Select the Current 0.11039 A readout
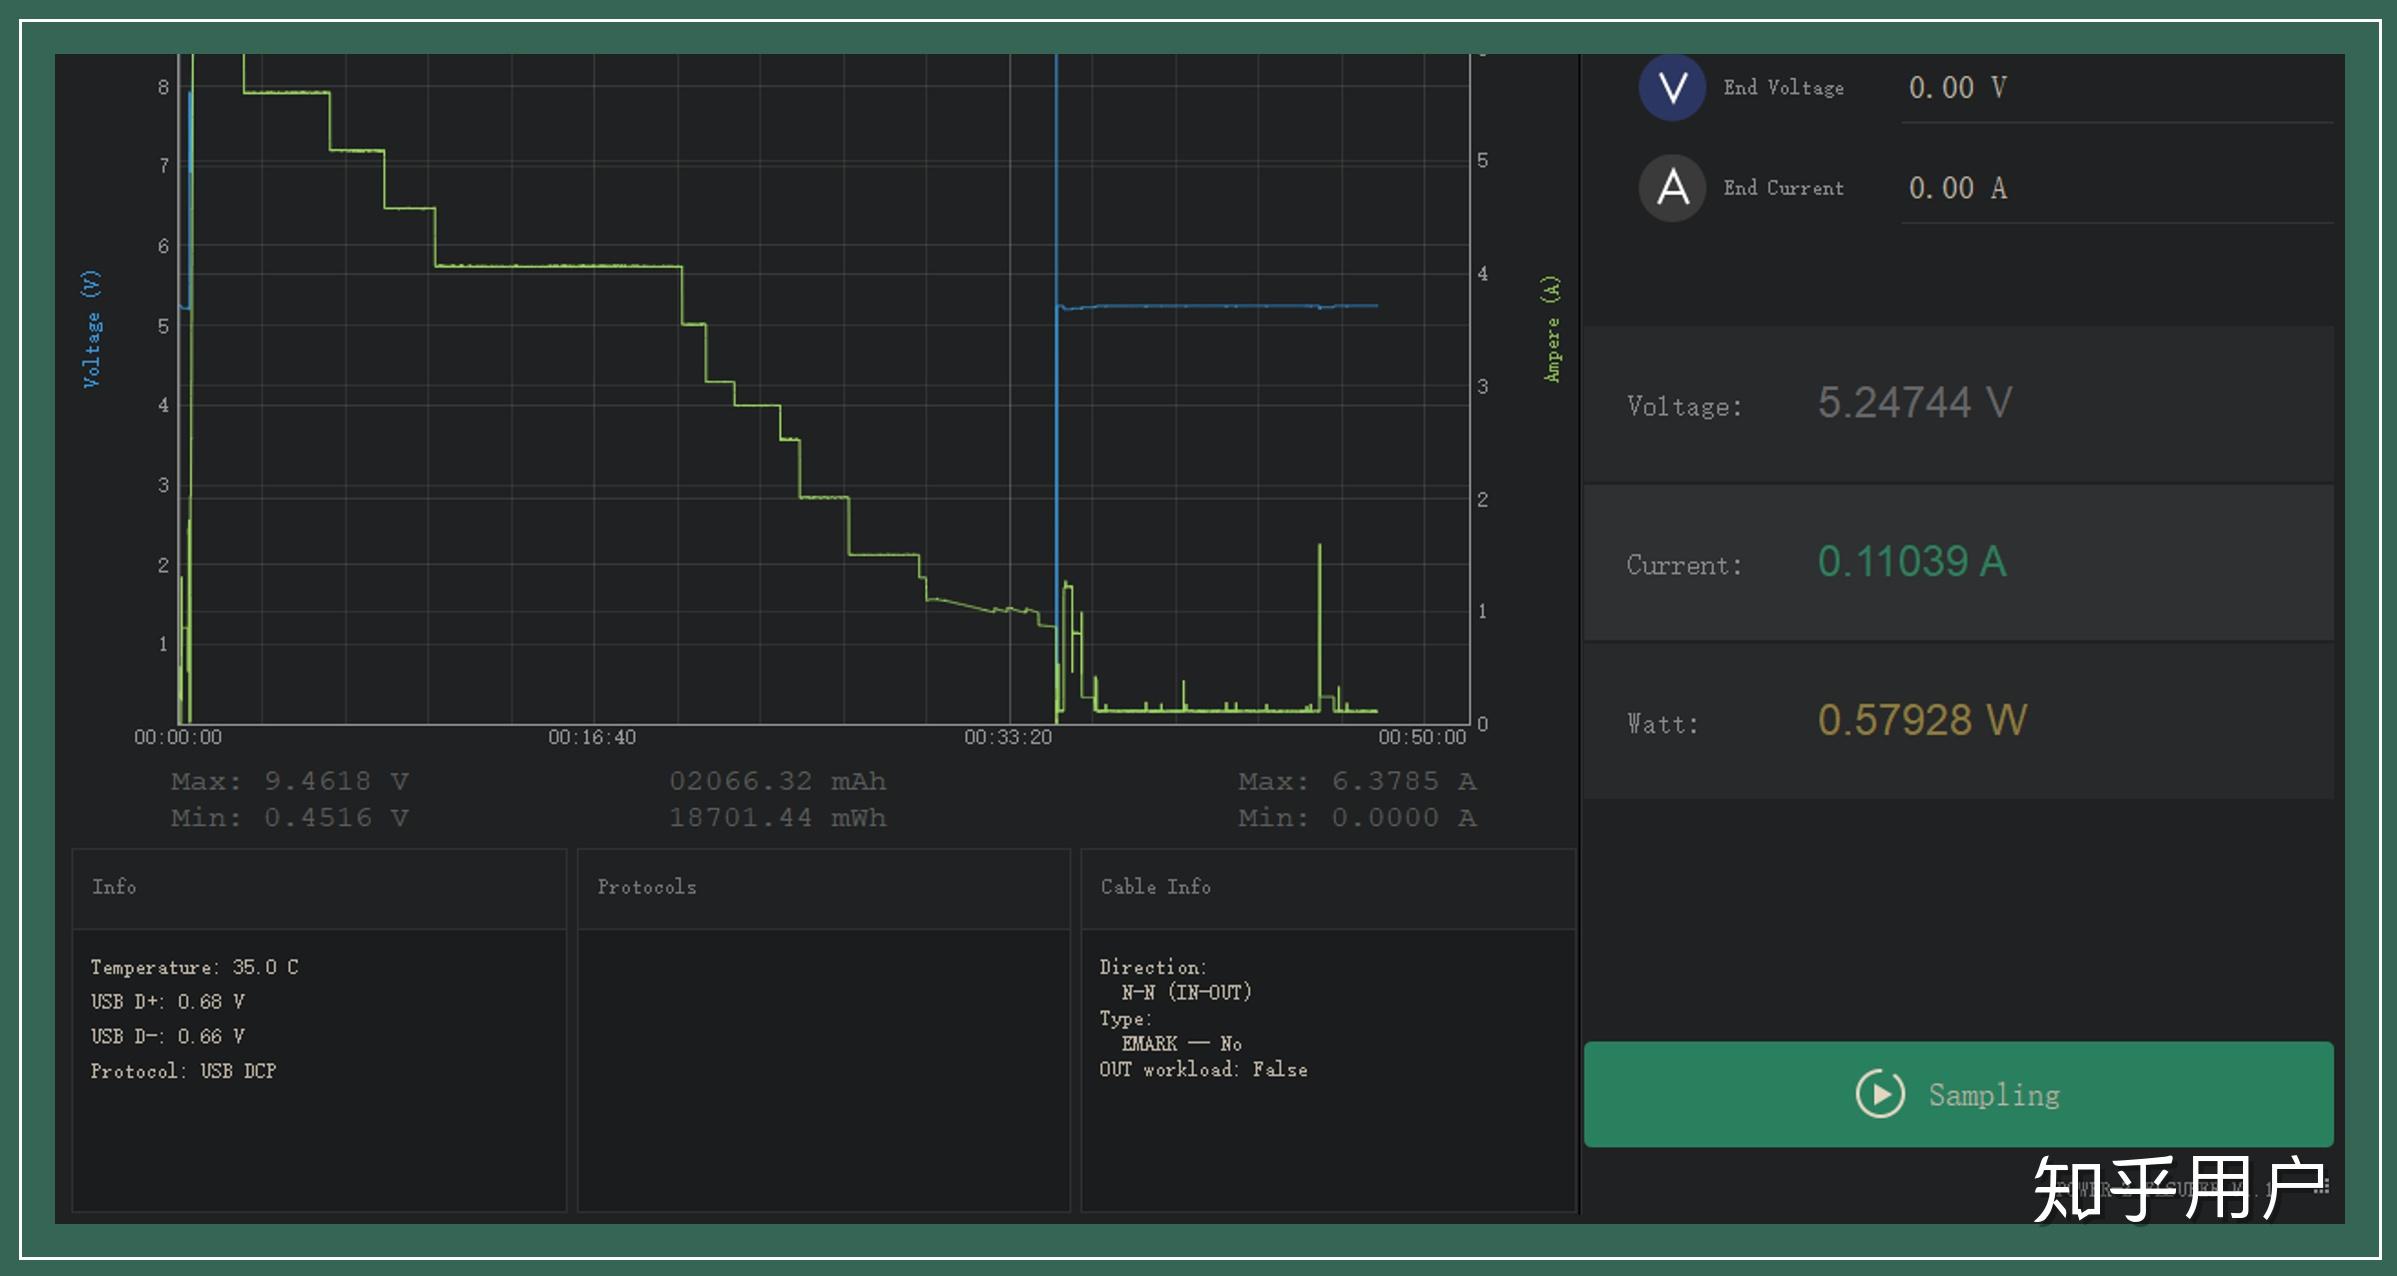The height and width of the screenshot is (1276, 2397). [1911, 562]
